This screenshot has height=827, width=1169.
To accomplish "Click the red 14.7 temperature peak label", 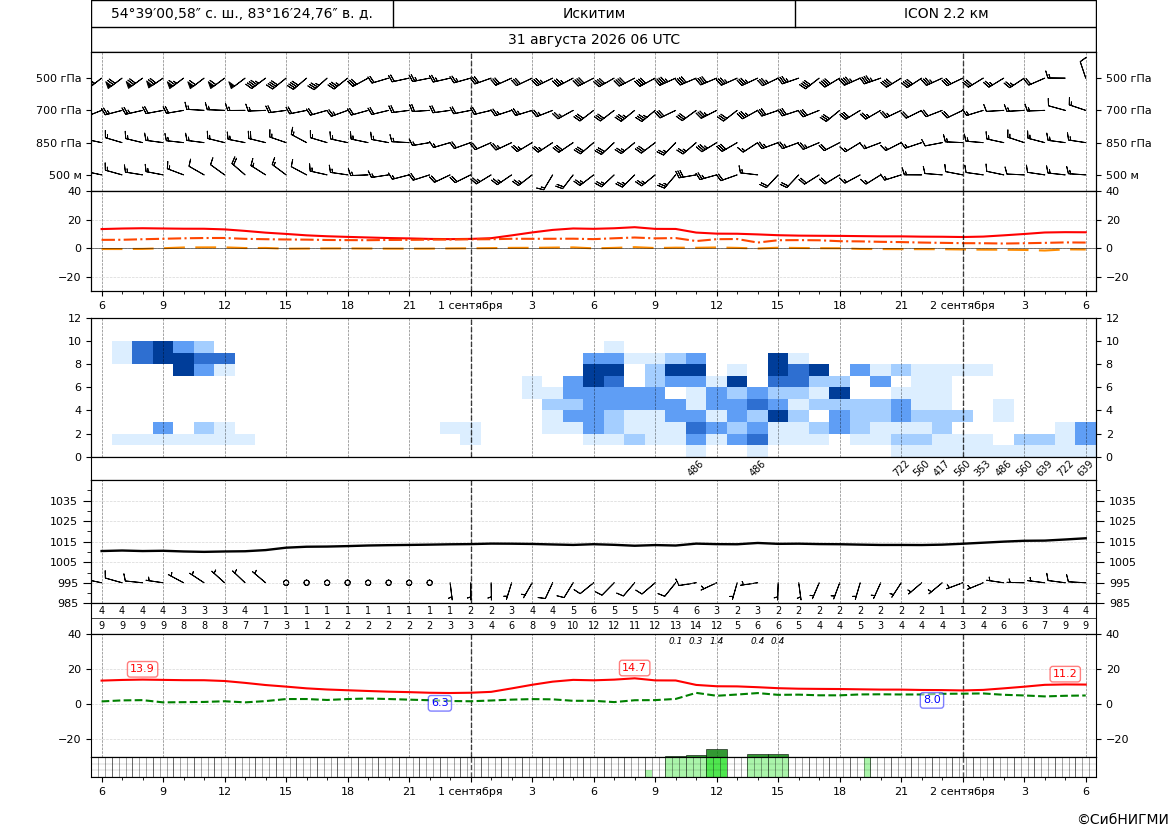I will coord(634,667).
